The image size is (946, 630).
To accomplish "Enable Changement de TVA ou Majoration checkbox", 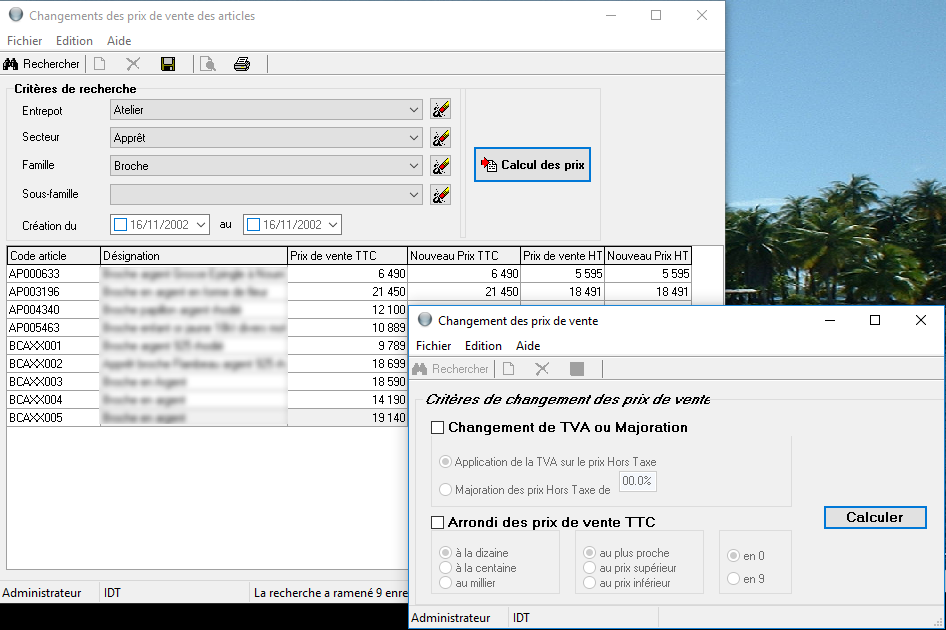I will point(437,428).
